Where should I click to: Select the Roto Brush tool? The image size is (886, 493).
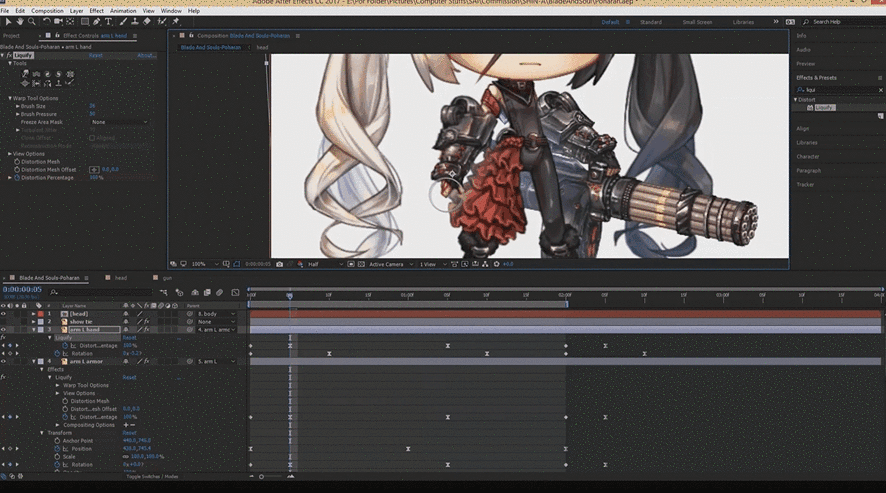click(x=162, y=21)
